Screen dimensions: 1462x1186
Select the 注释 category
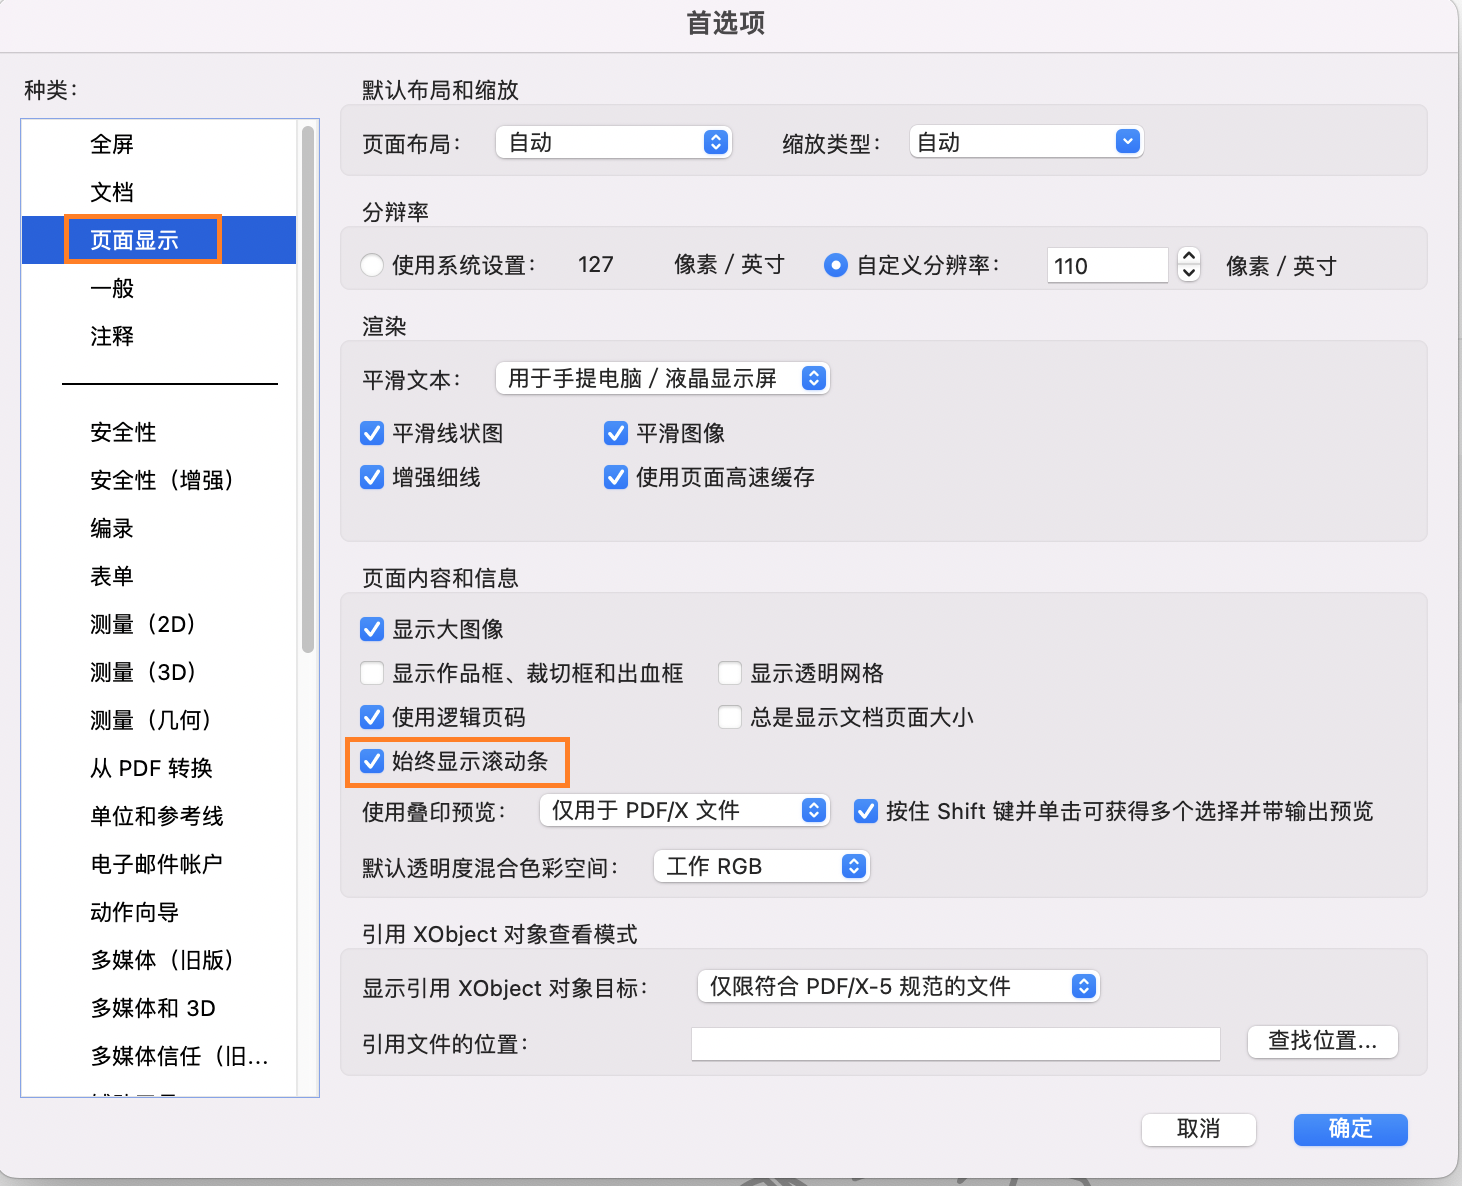pyautogui.click(x=111, y=336)
